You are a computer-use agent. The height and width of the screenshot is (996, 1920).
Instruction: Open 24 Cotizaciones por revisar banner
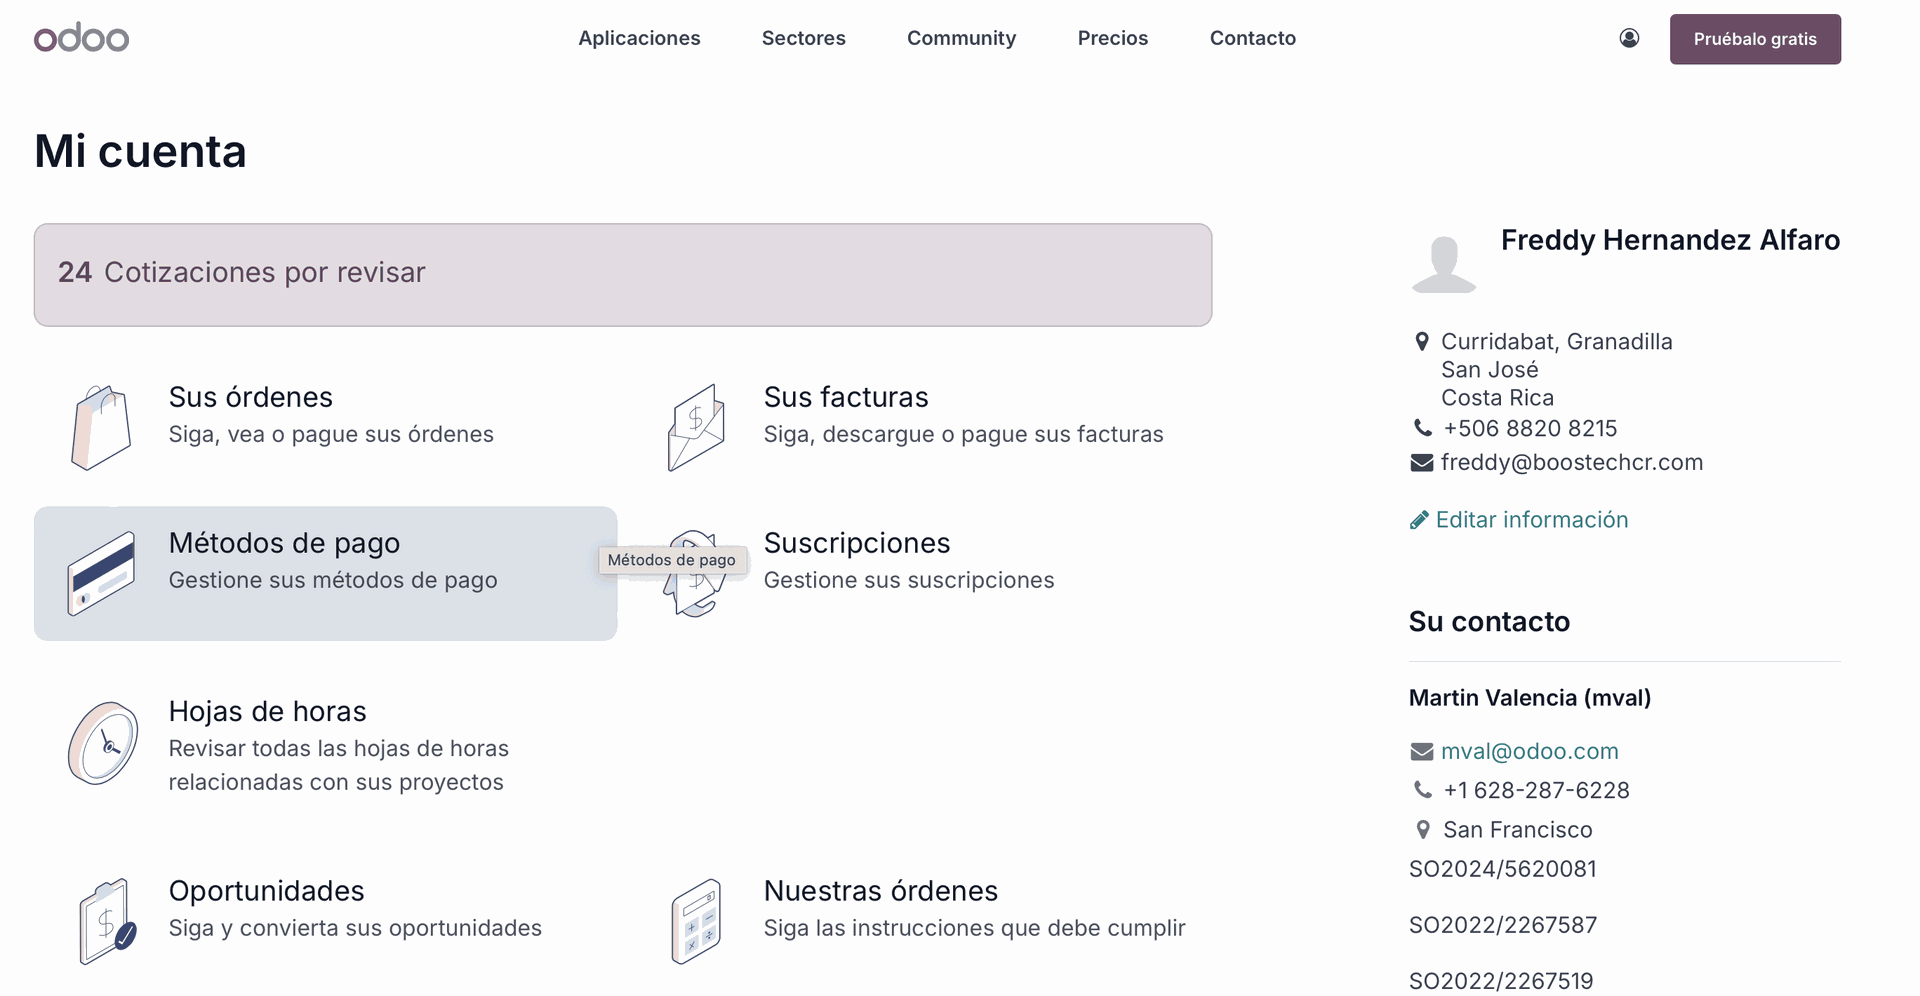point(623,275)
